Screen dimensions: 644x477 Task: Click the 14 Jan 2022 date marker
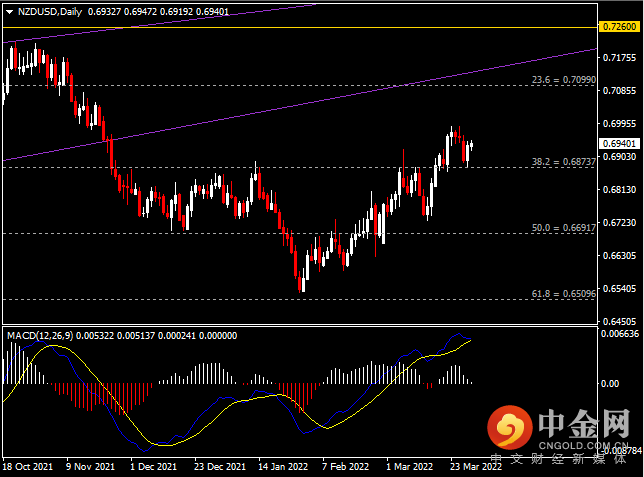point(283,467)
